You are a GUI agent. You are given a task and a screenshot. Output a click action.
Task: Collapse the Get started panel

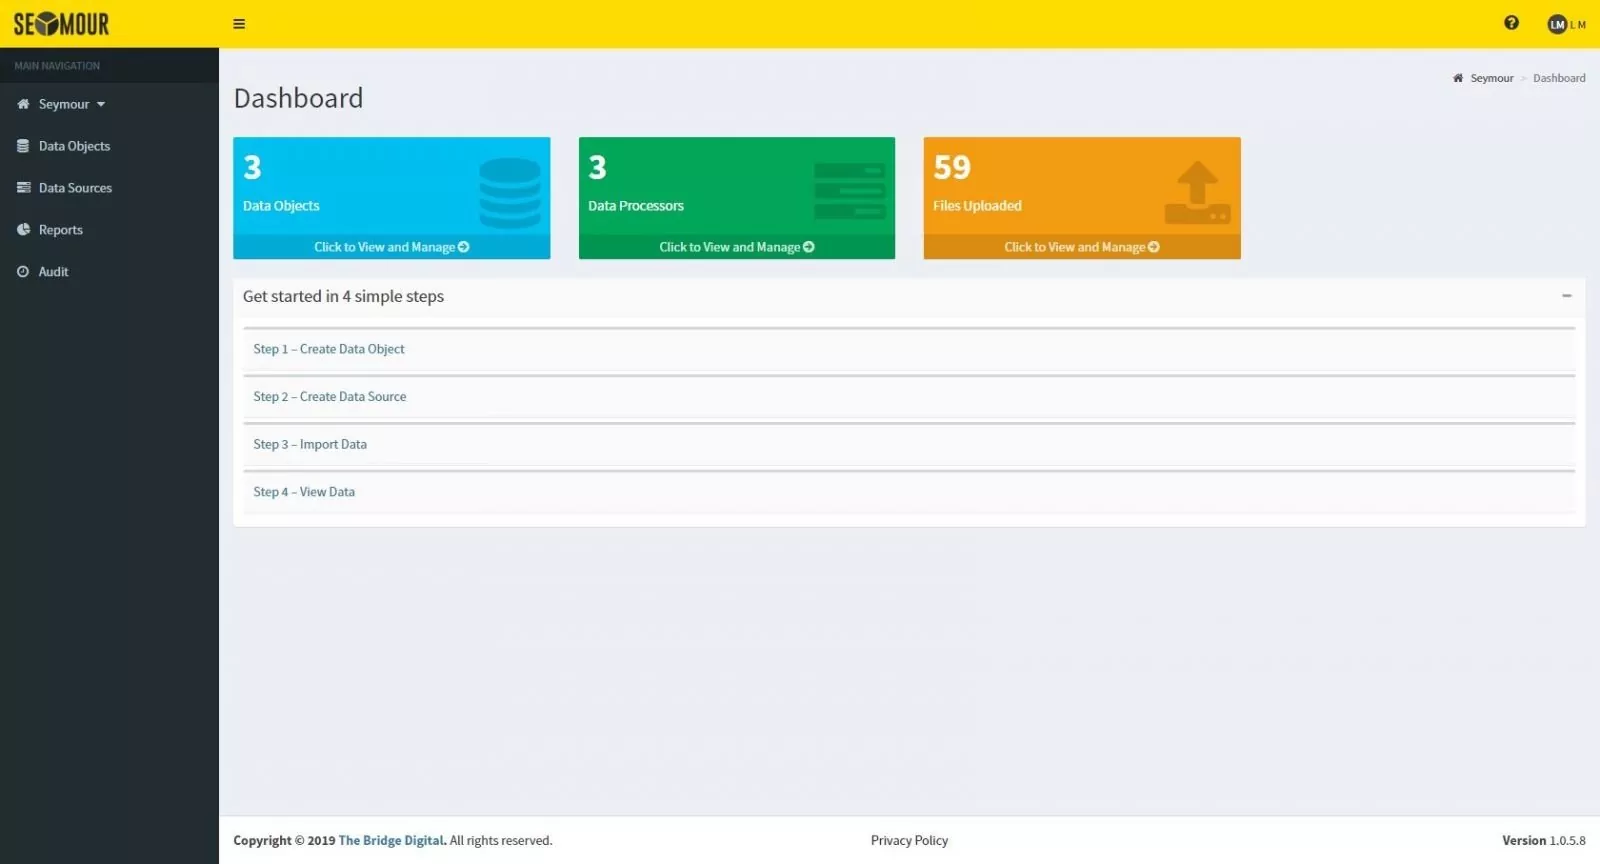tap(1566, 296)
